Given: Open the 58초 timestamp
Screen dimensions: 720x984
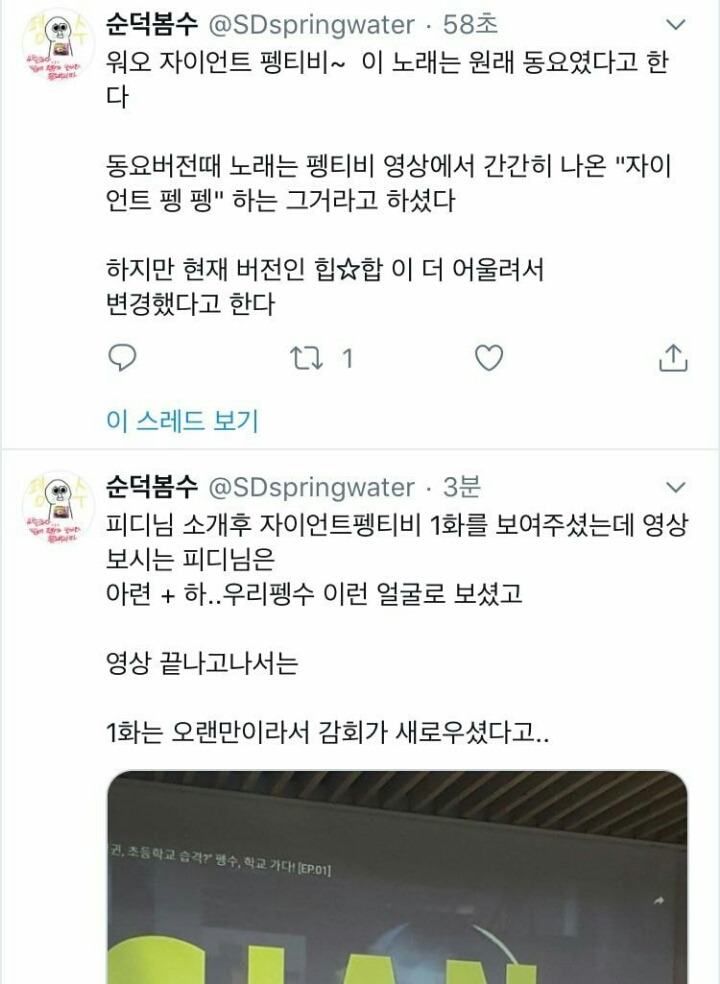Looking at the screenshot, I should click(x=470, y=24).
